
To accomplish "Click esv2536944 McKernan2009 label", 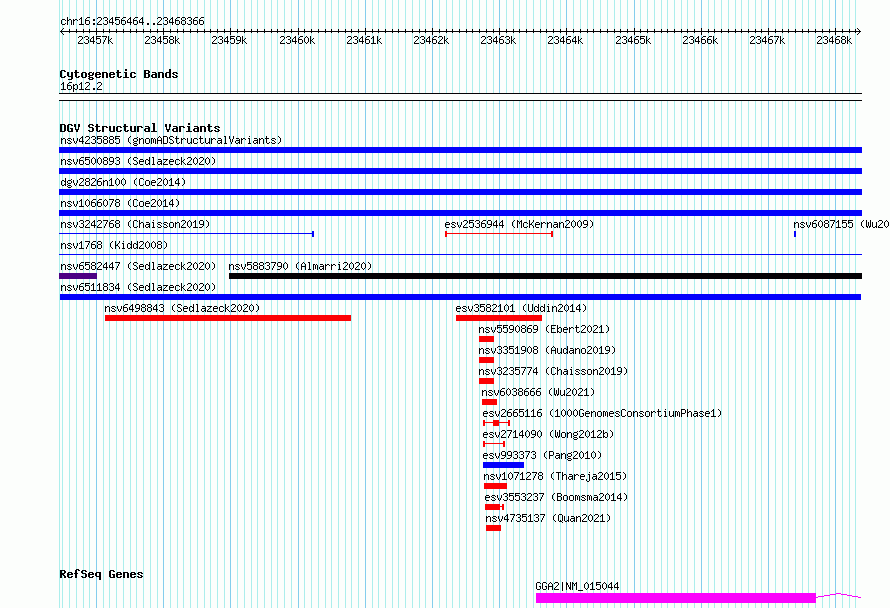I will (x=519, y=224).
